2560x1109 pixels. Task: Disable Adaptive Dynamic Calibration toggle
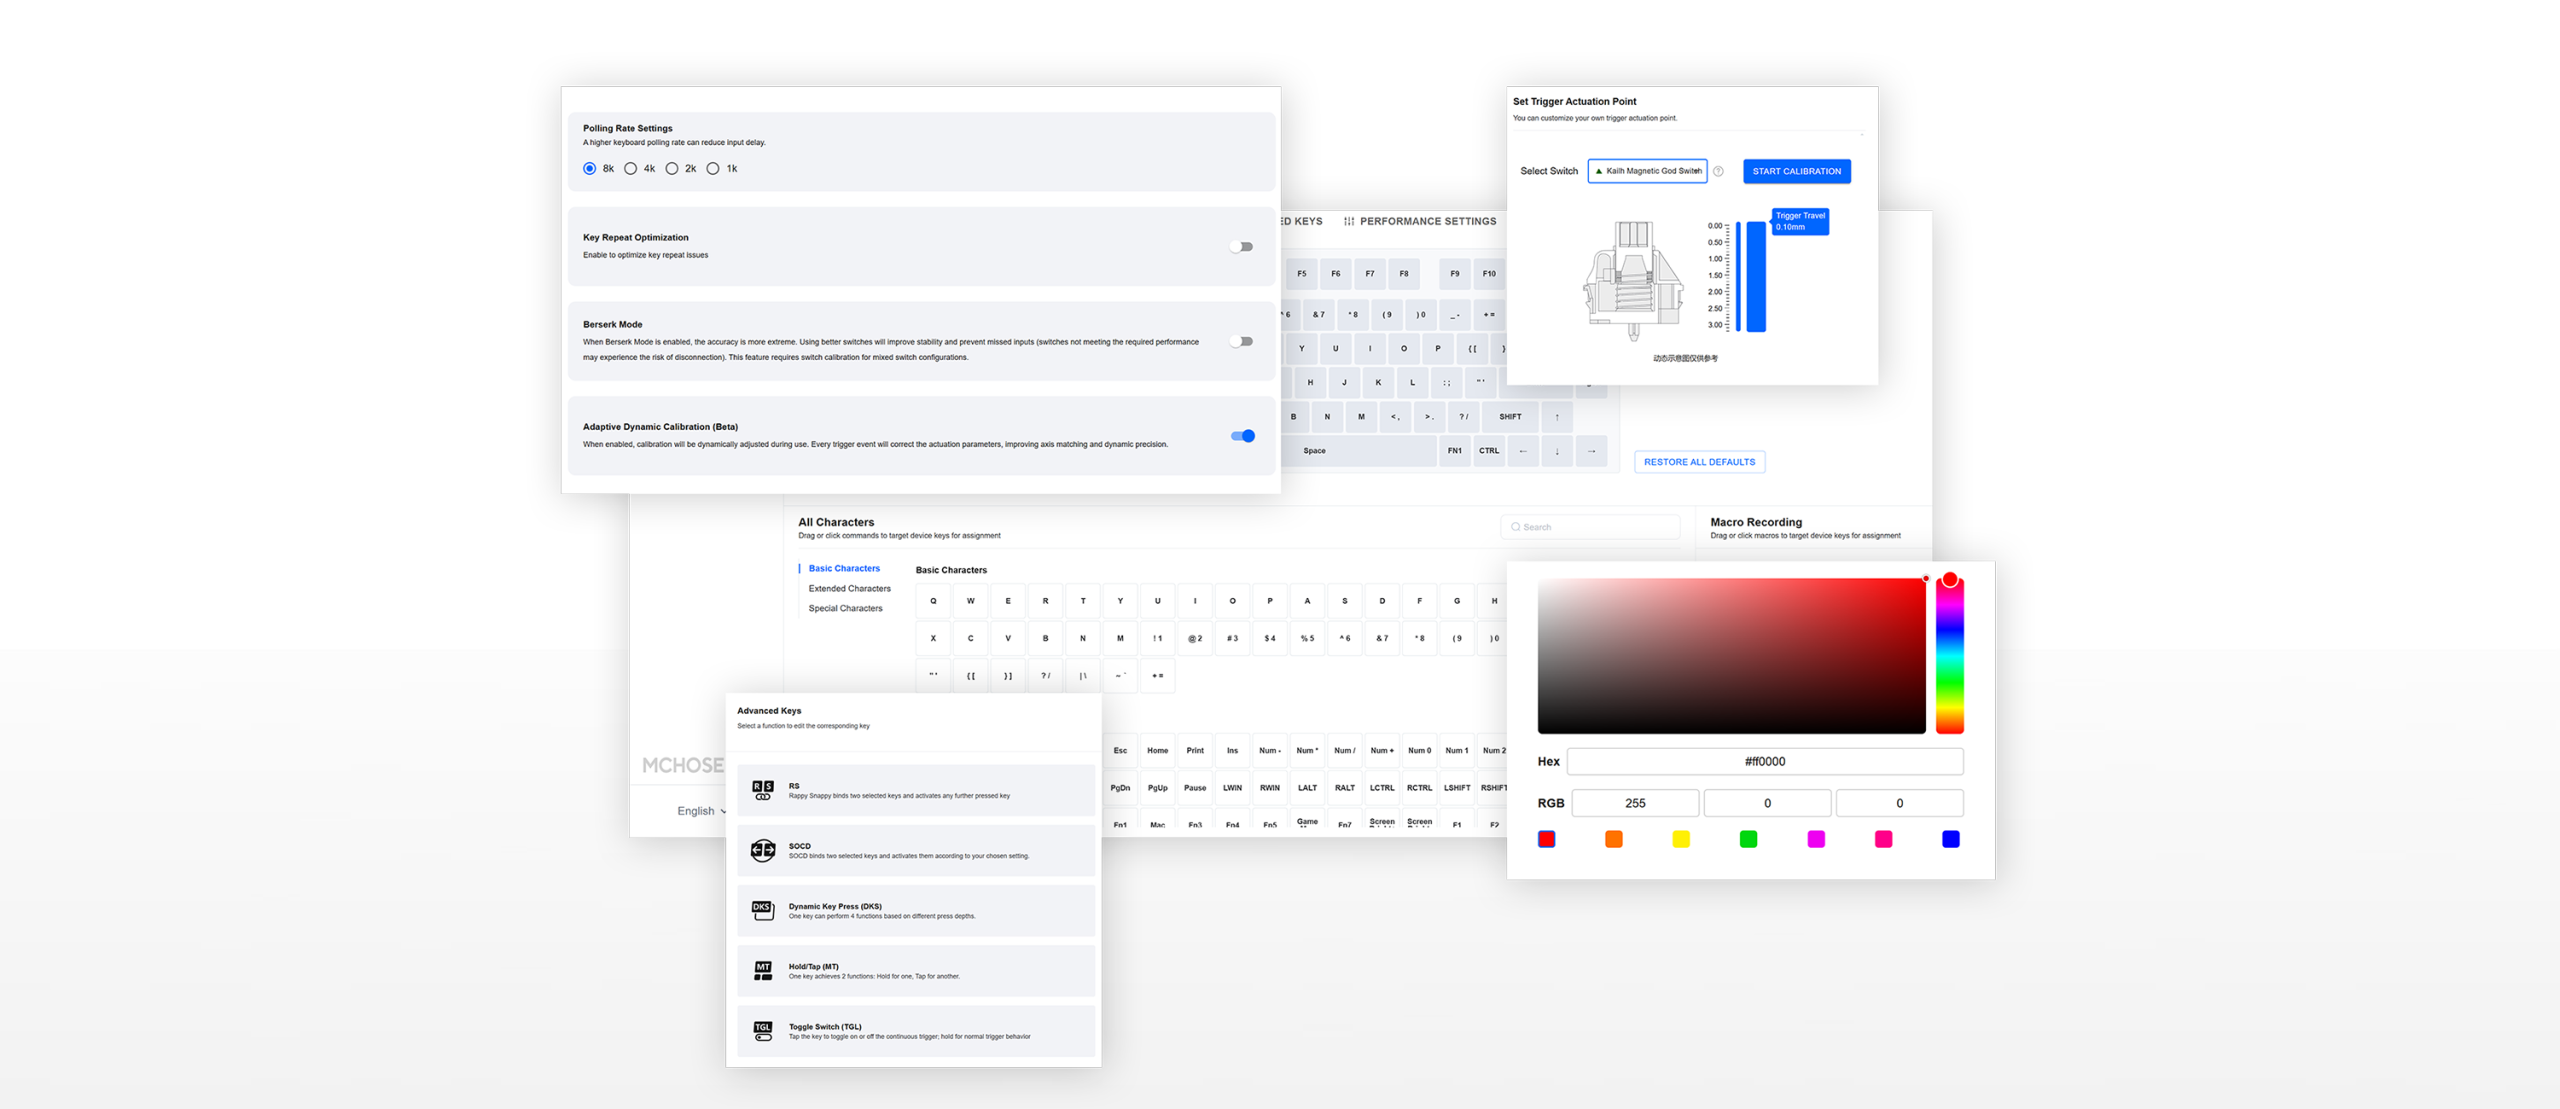pyautogui.click(x=1242, y=436)
